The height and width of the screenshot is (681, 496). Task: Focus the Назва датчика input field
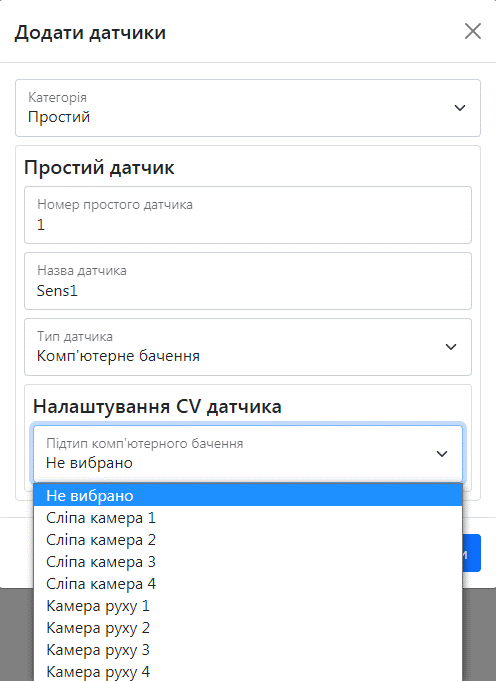[x=248, y=281]
